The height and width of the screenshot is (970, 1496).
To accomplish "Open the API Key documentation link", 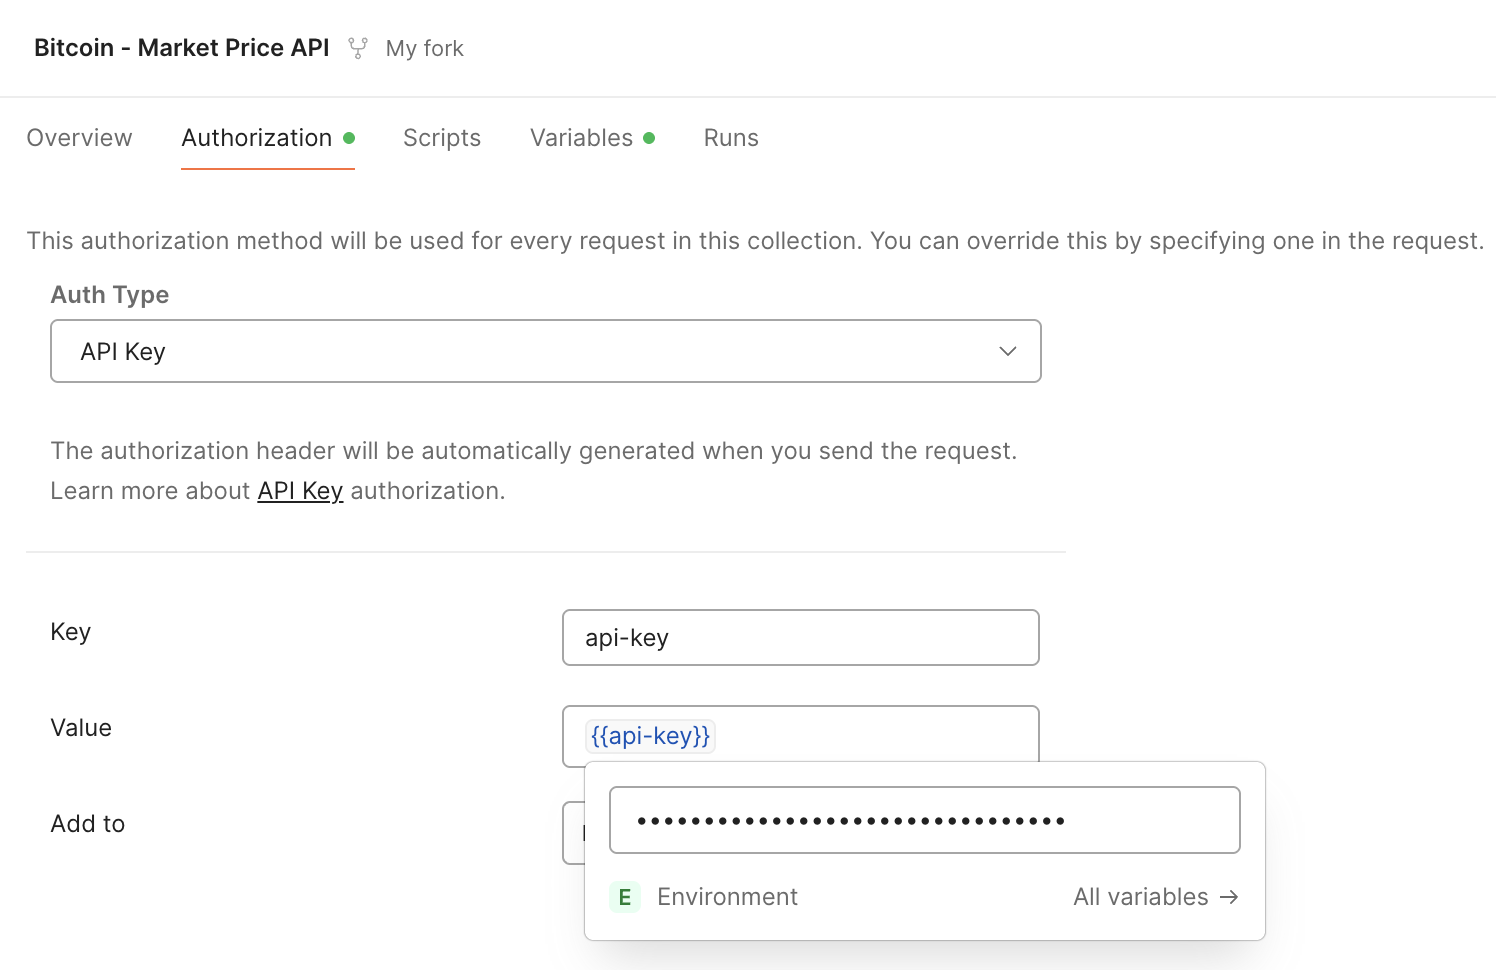I will click(300, 491).
